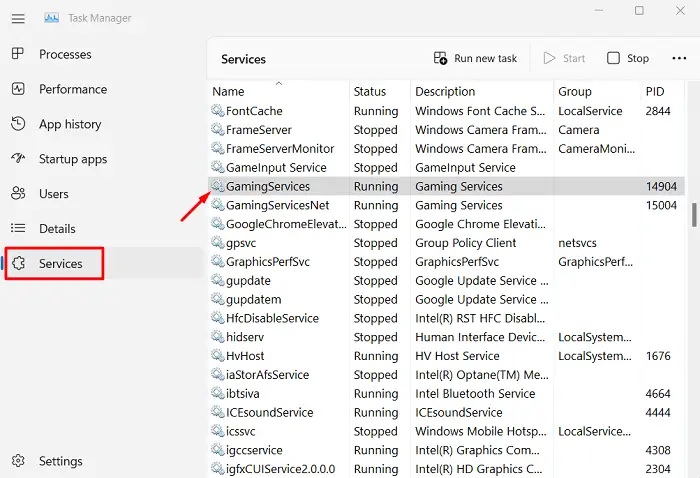The height and width of the screenshot is (478, 700).
Task: Open the Details list icon
Action: click(18, 229)
